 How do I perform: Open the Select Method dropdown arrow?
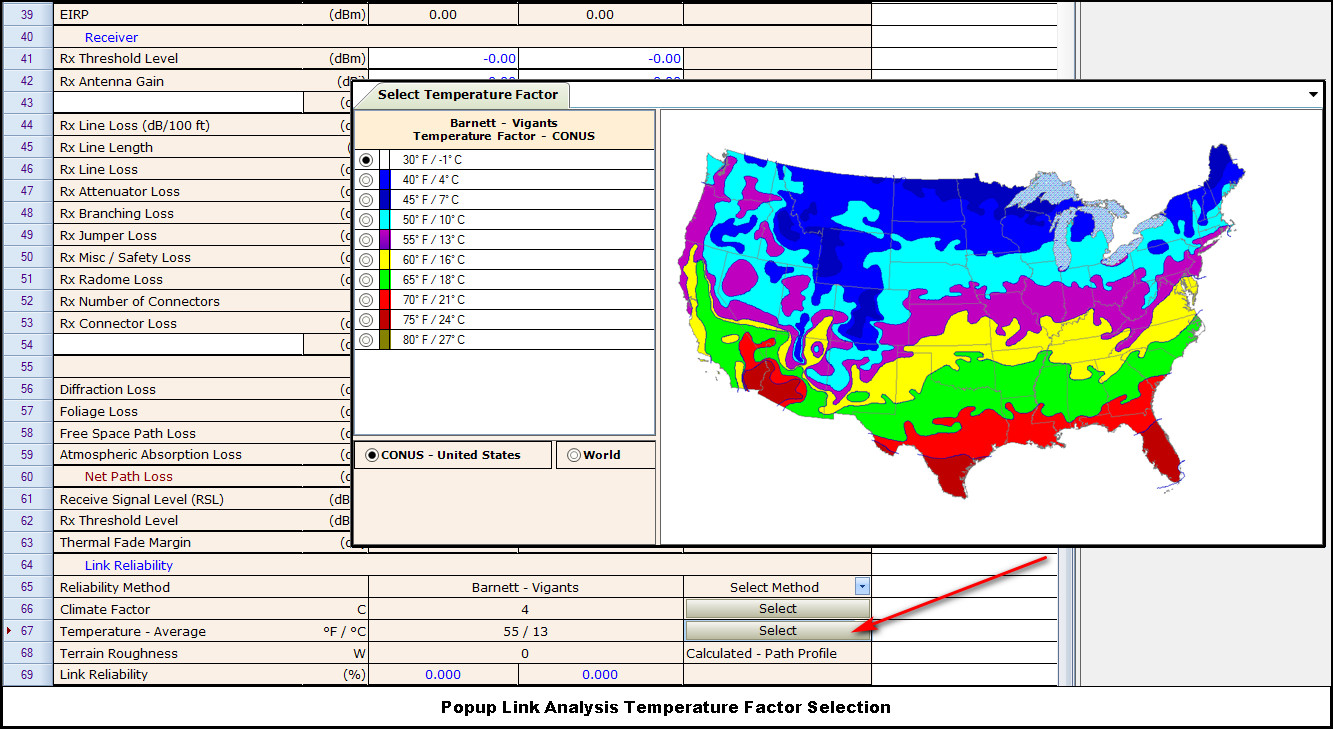pos(862,587)
